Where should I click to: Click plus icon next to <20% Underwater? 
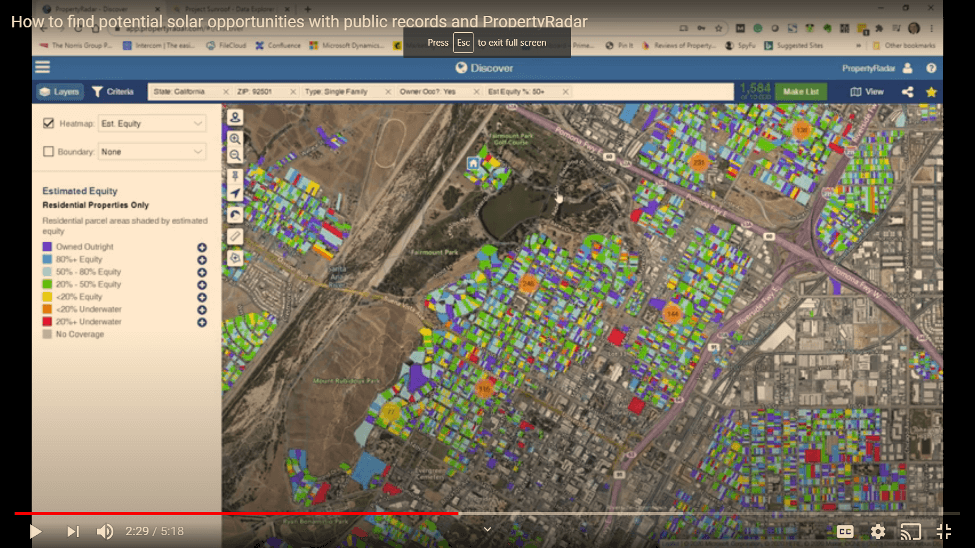pos(202,310)
